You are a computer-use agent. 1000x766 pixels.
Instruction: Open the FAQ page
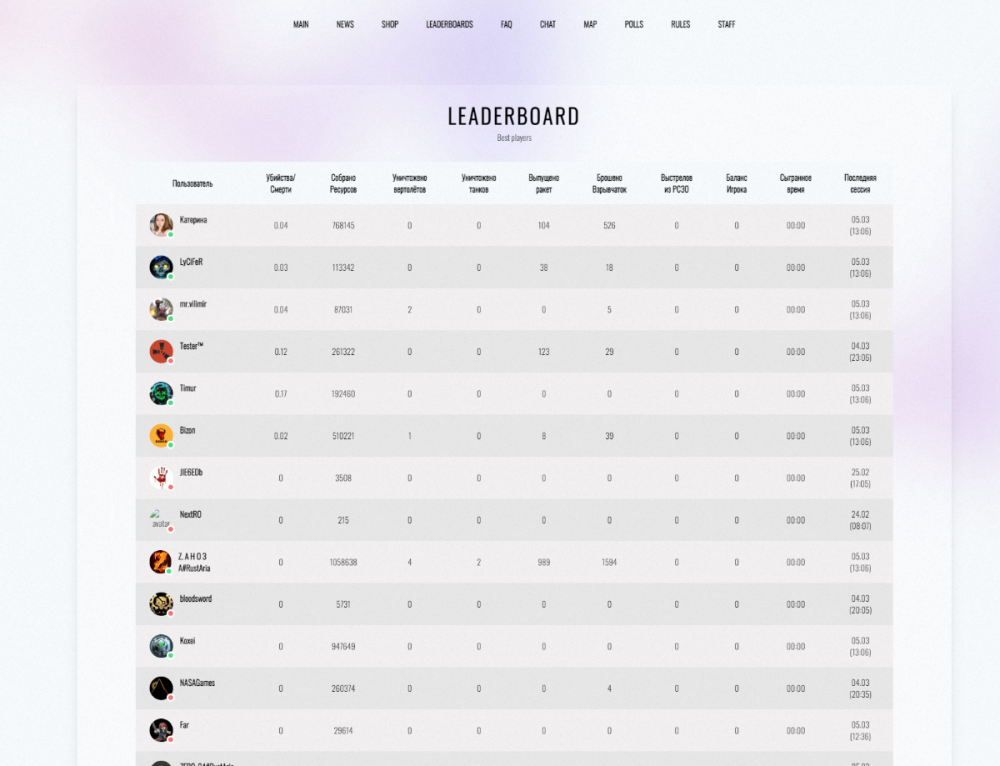click(x=506, y=24)
